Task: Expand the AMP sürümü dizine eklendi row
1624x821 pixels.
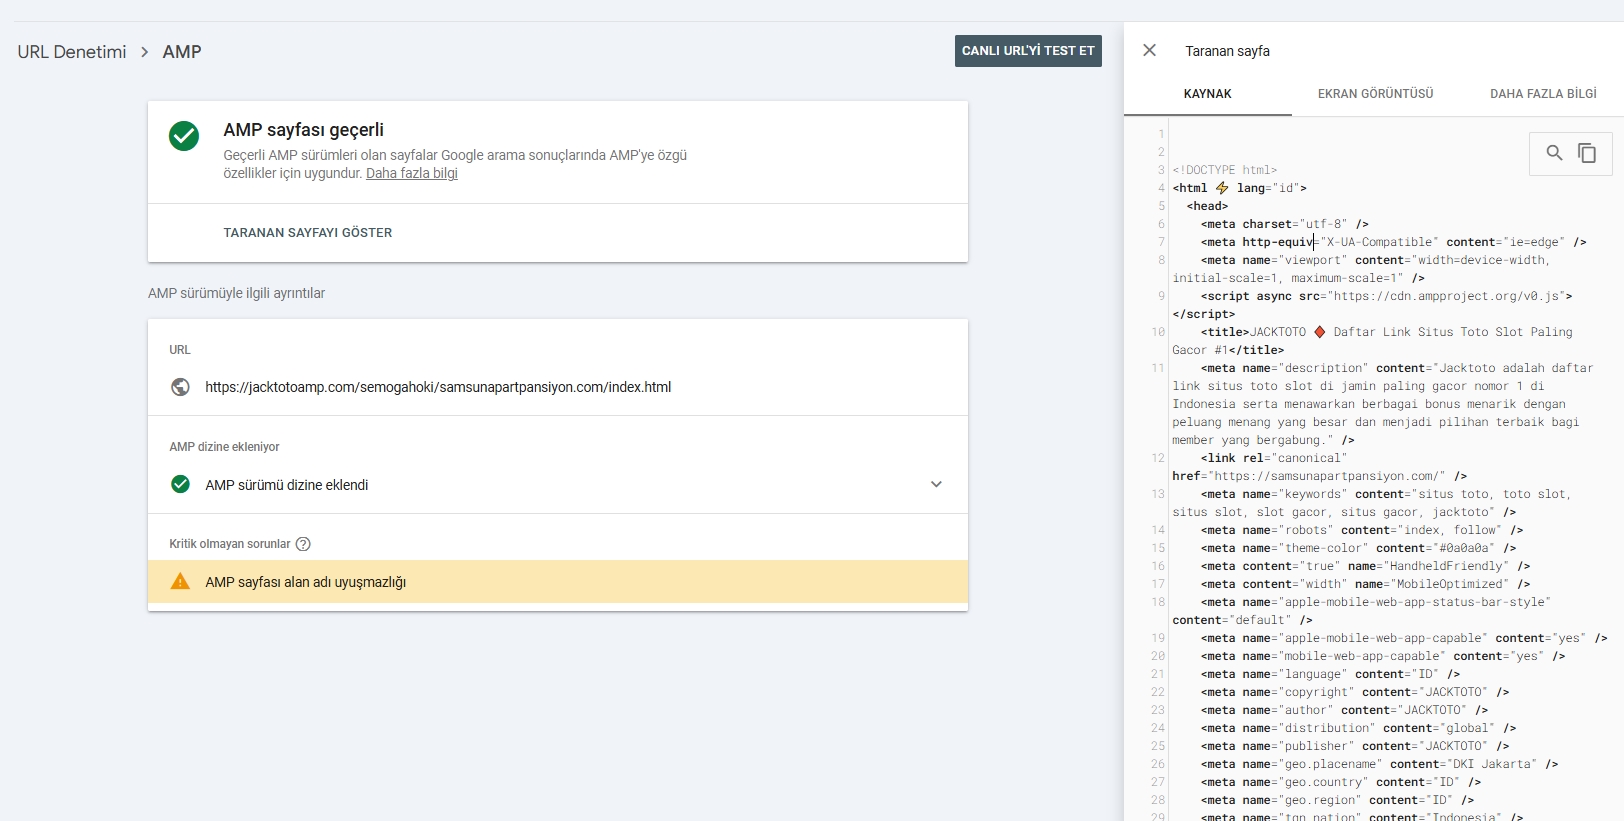Action: (936, 484)
